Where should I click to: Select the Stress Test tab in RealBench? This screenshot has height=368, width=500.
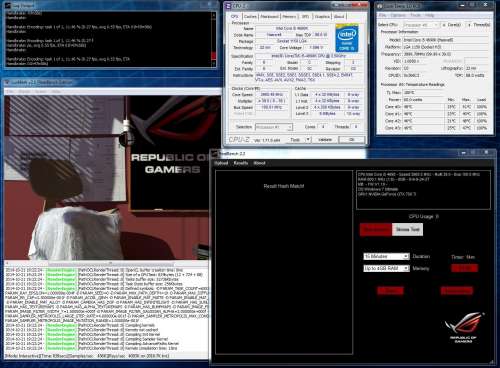click(x=407, y=229)
